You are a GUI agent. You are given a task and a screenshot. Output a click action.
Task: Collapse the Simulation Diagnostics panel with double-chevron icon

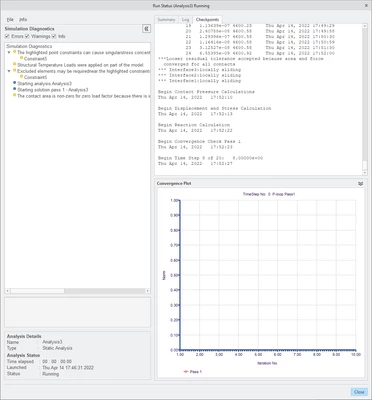pos(146,29)
